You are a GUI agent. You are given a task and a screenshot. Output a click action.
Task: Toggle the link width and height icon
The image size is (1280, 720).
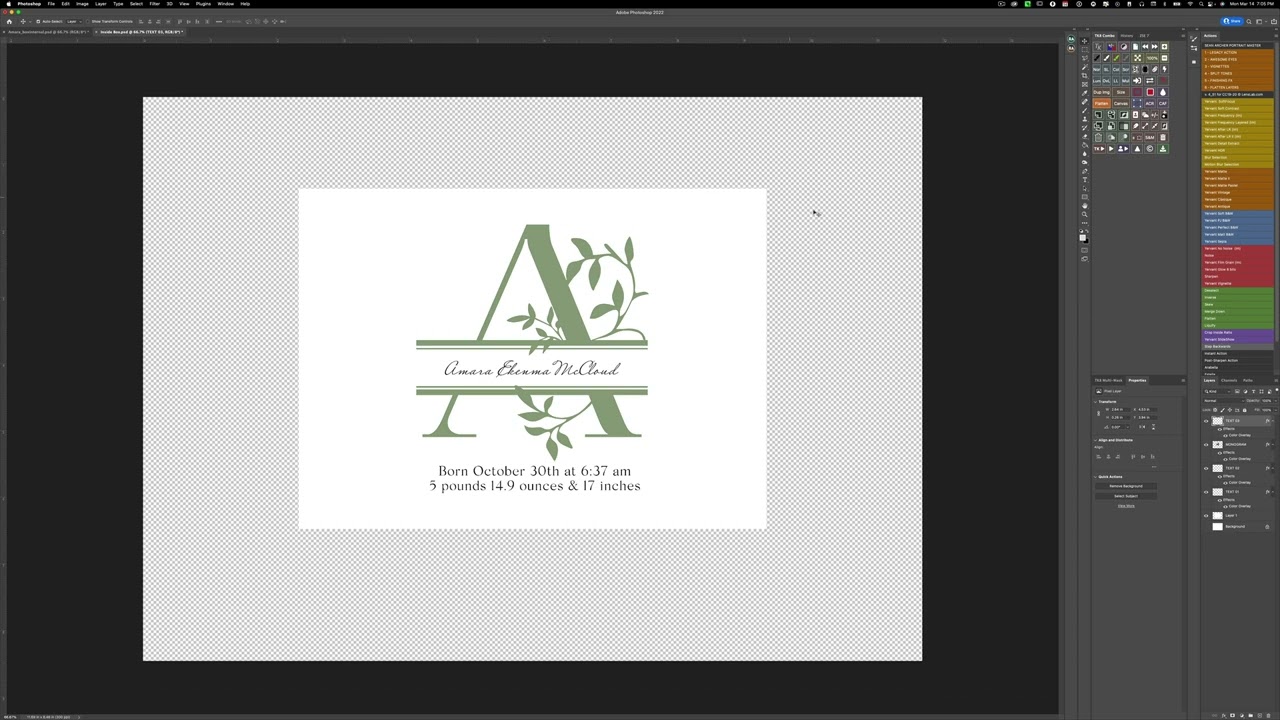click(x=1098, y=413)
